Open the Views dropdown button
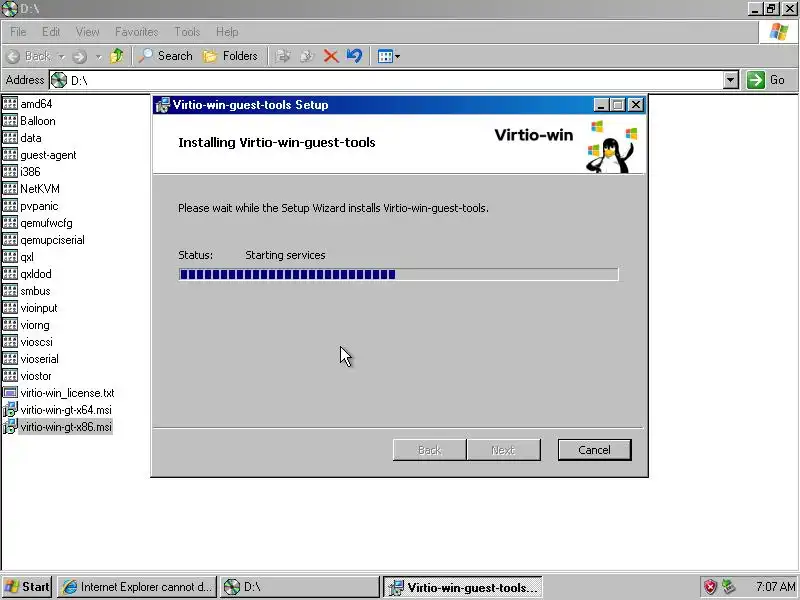The image size is (800, 600). point(389,56)
